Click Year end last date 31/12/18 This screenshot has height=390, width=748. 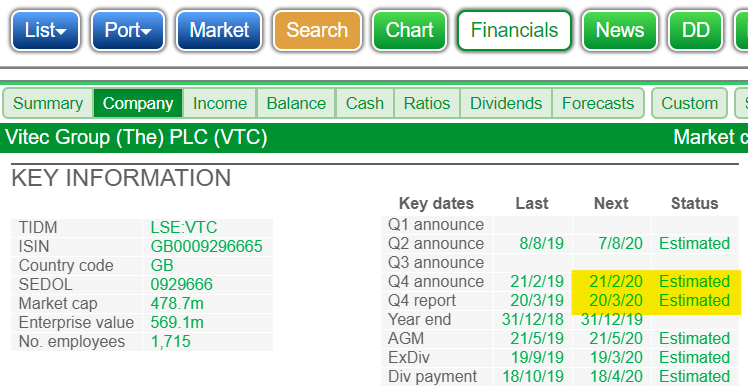tap(532, 319)
